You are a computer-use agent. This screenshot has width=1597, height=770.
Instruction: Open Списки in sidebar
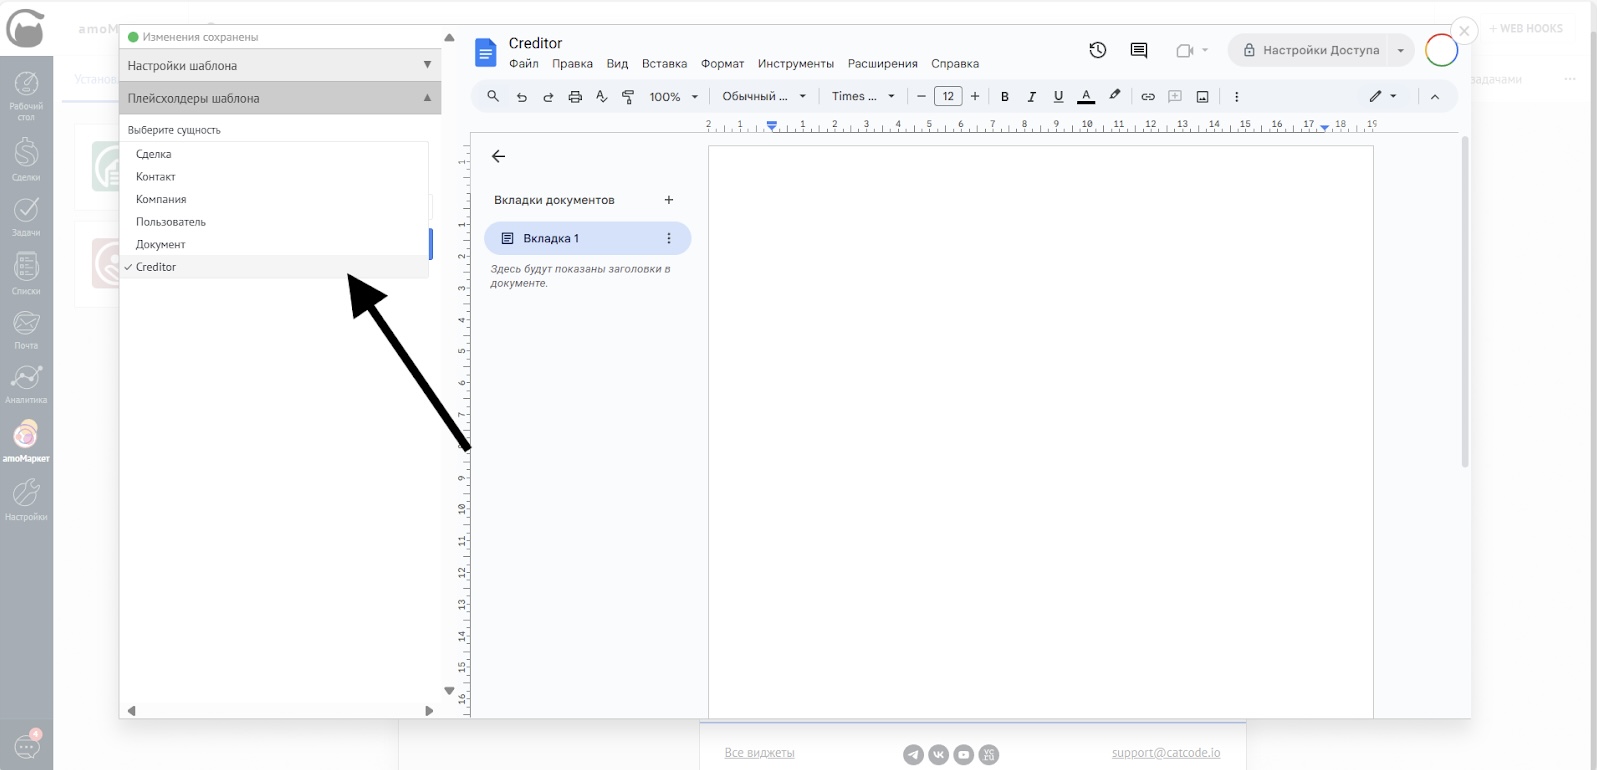pos(26,273)
